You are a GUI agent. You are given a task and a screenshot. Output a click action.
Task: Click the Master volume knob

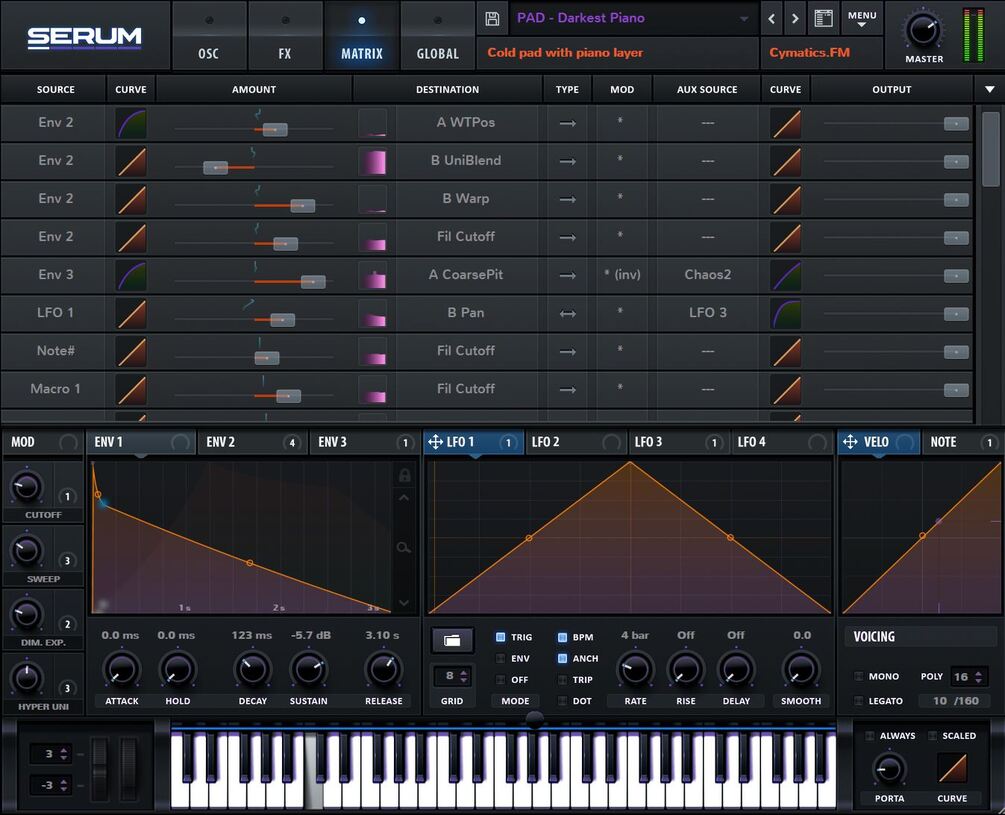coord(923,30)
